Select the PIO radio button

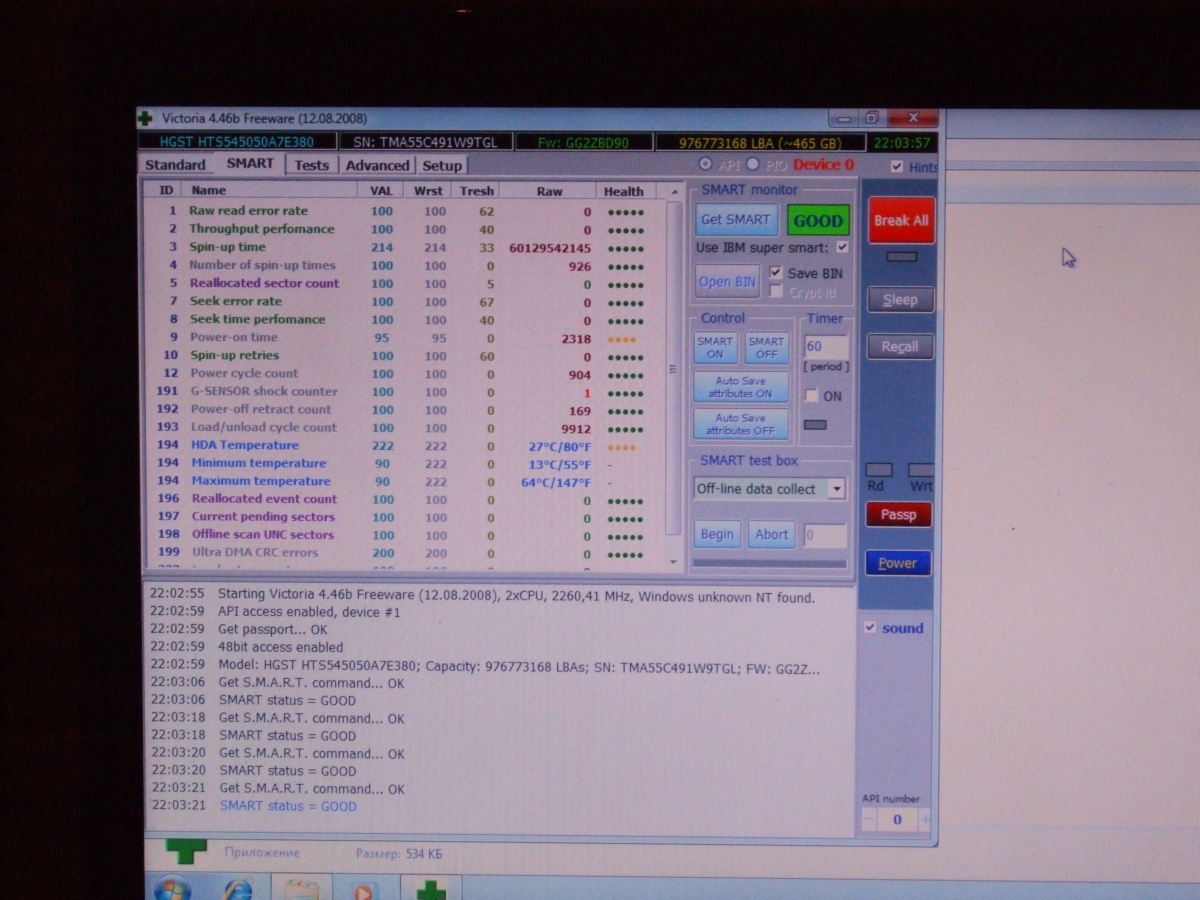(x=750, y=165)
